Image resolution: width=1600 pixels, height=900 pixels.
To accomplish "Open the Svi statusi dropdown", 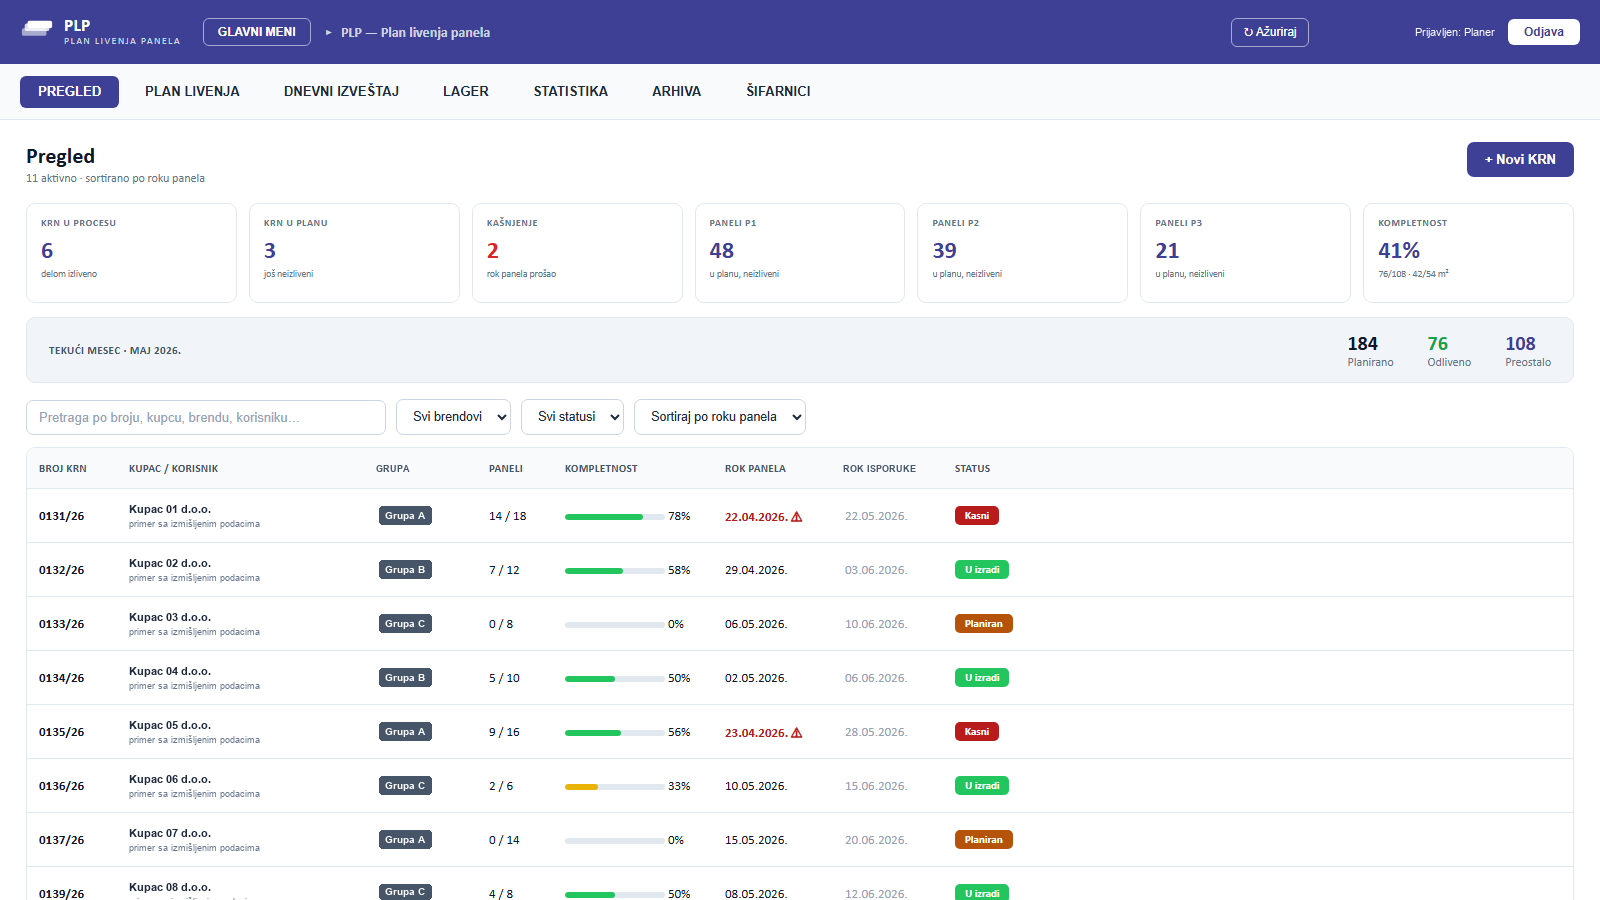I will [572, 417].
